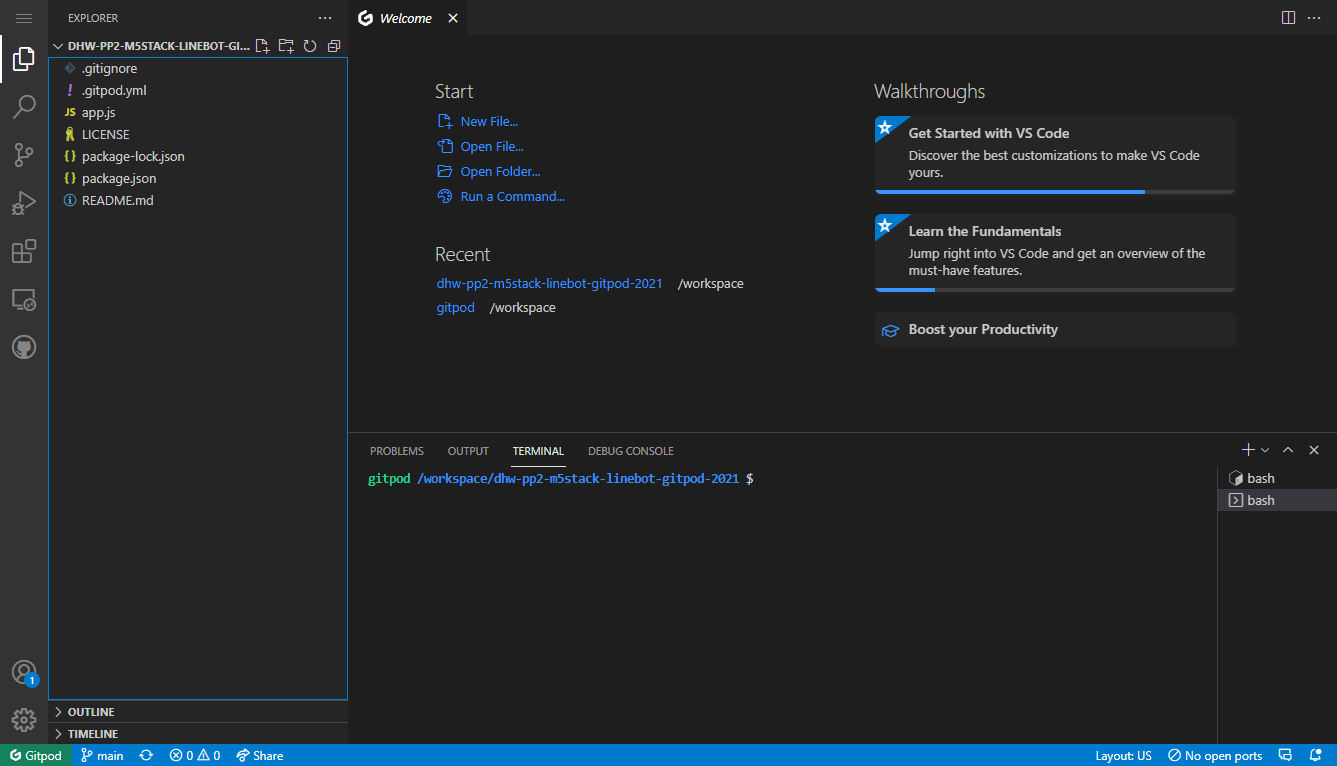Open Boost your Productivity walkthrough

tap(1055, 329)
